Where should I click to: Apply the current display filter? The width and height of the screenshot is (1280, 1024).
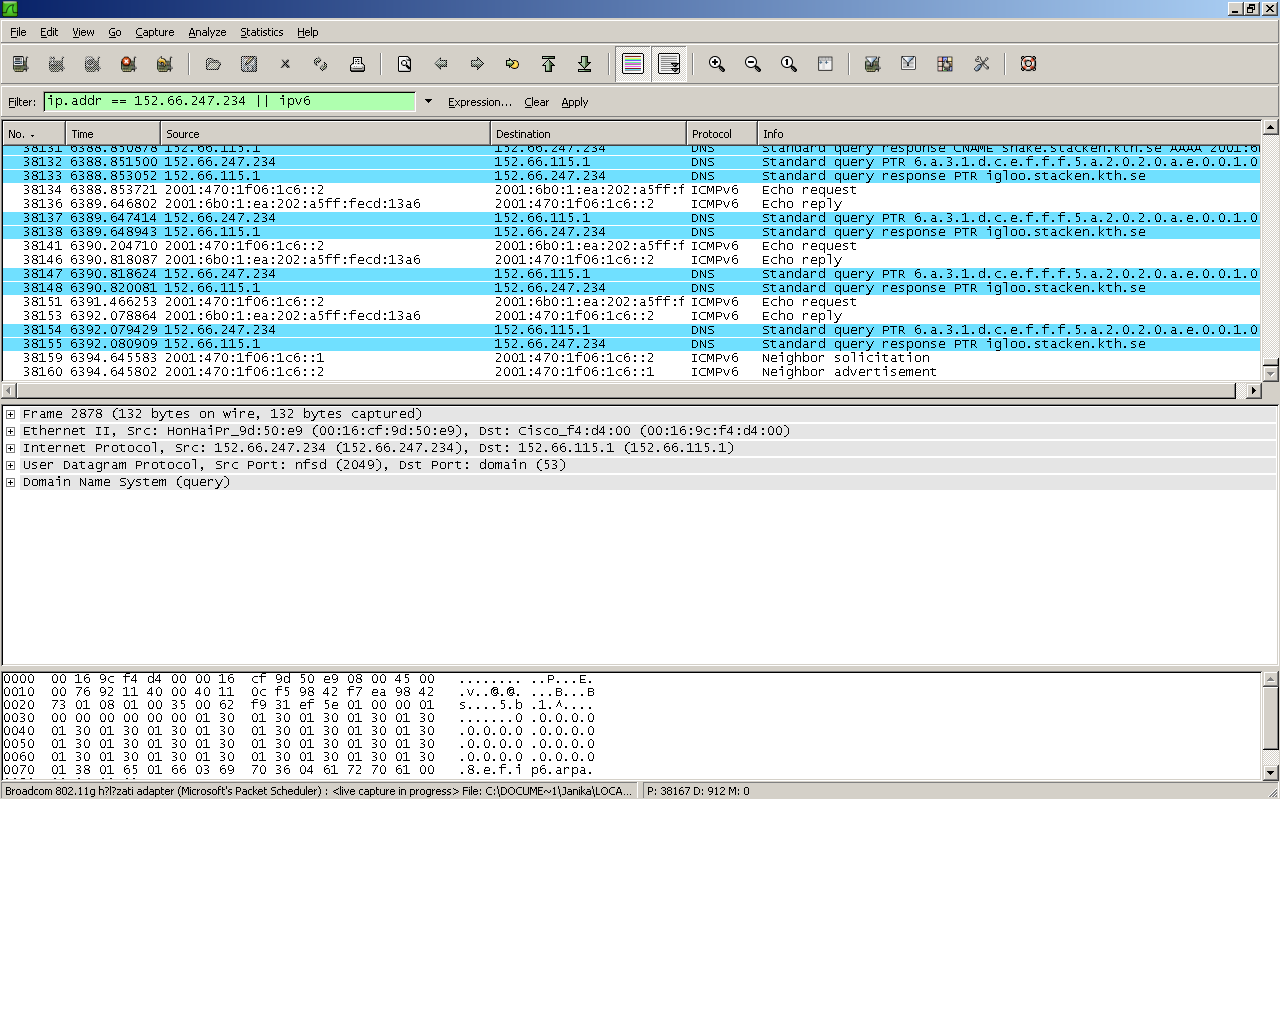tap(575, 102)
